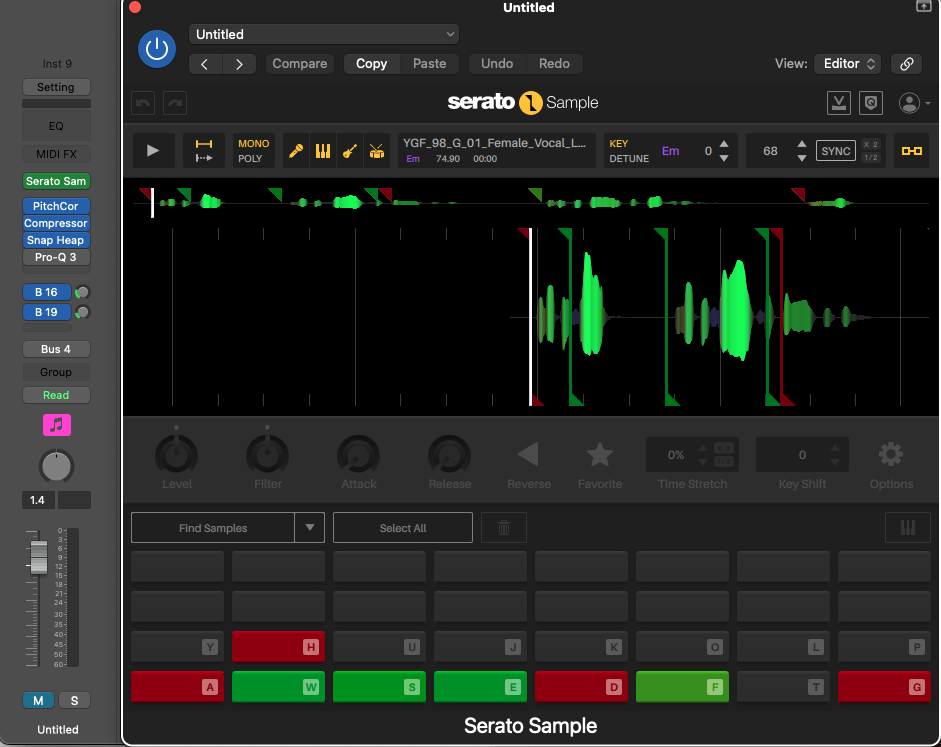Mute the channel with M button
This screenshot has width=941, height=747.
point(38,700)
